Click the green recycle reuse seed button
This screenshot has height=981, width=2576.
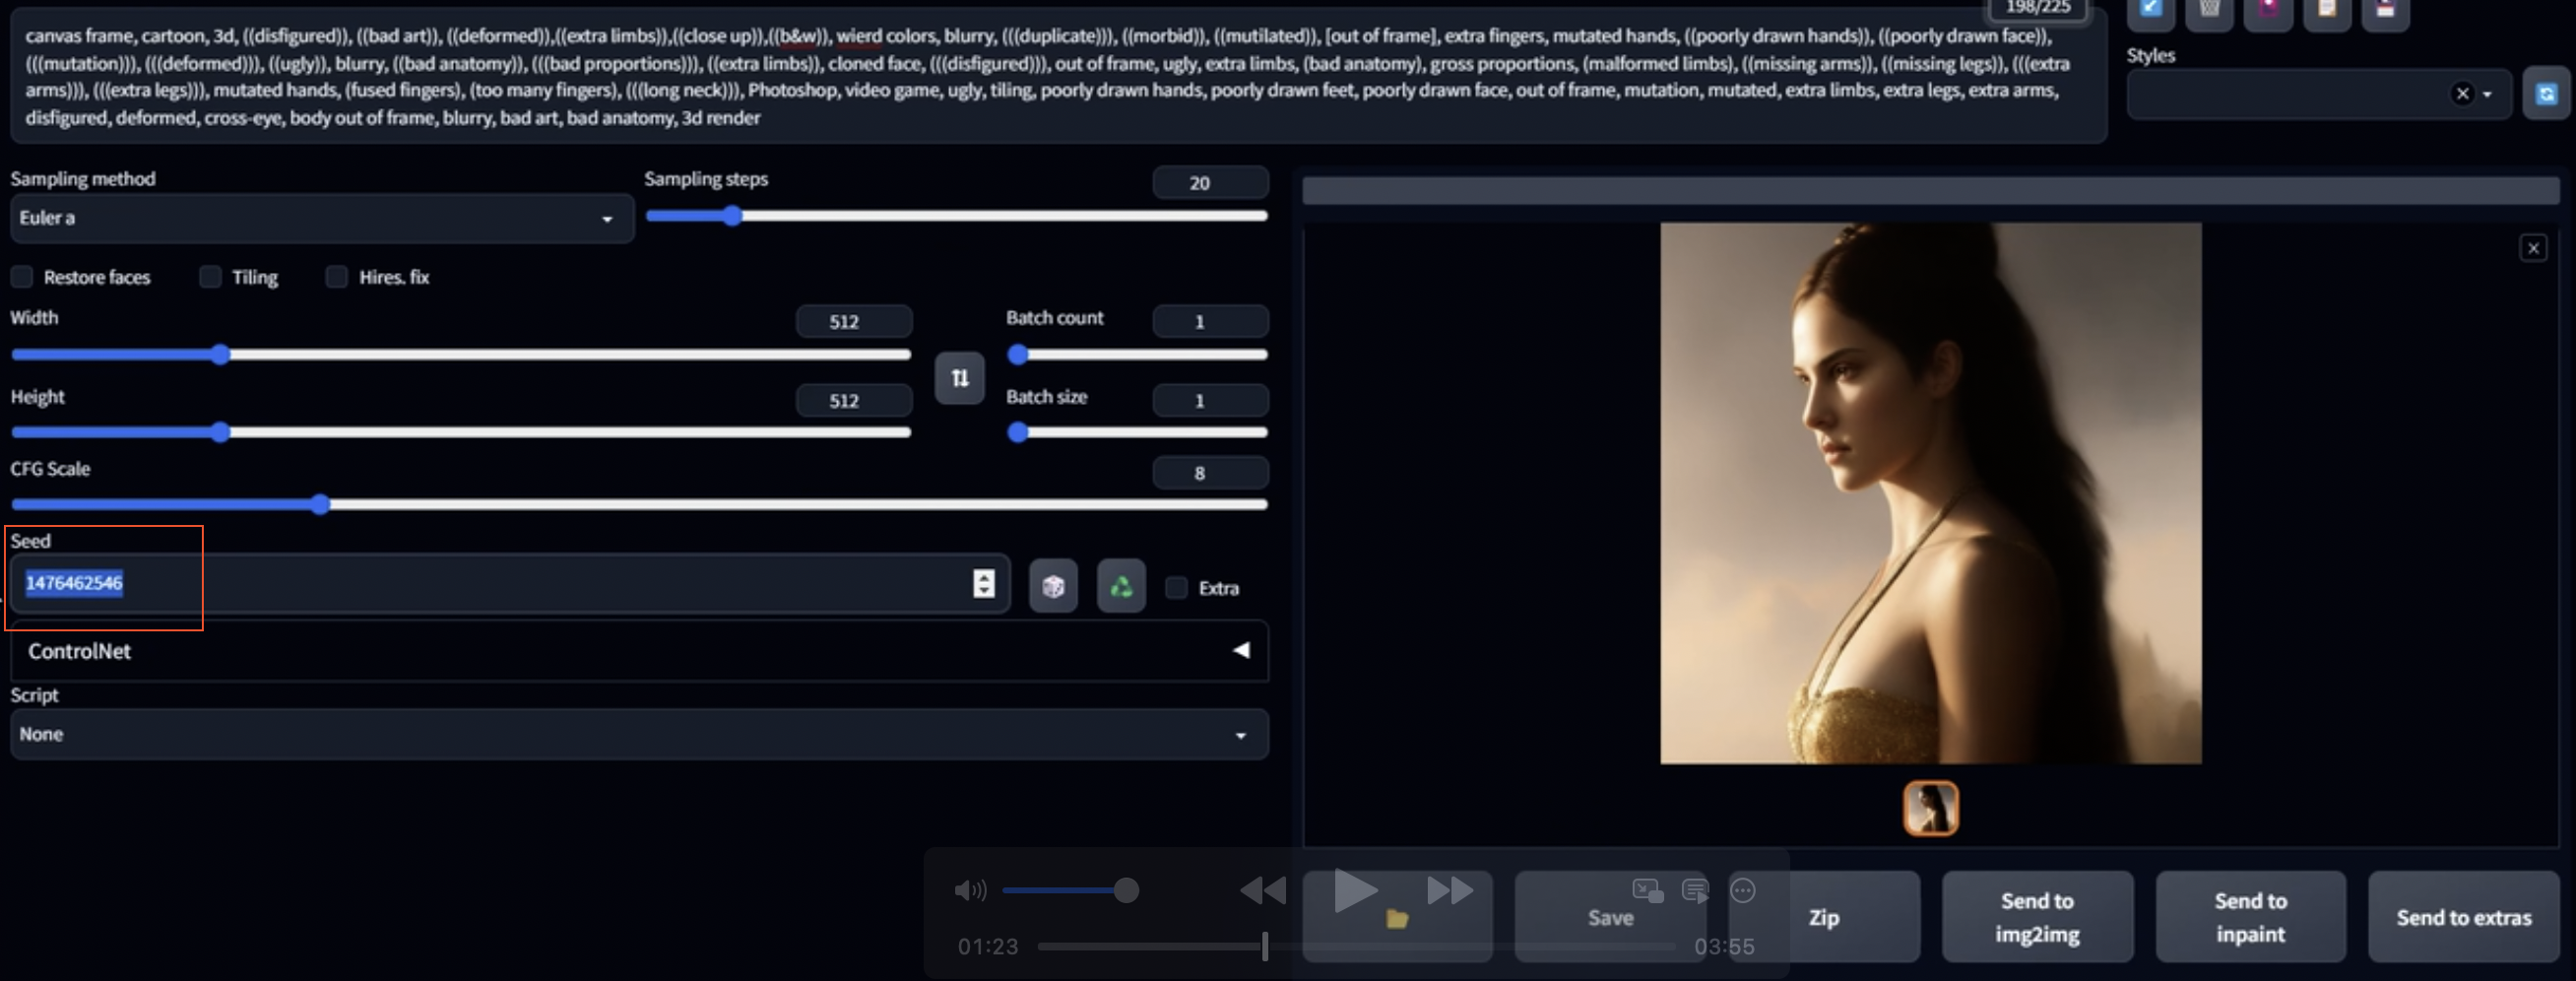coord(1121,587)
